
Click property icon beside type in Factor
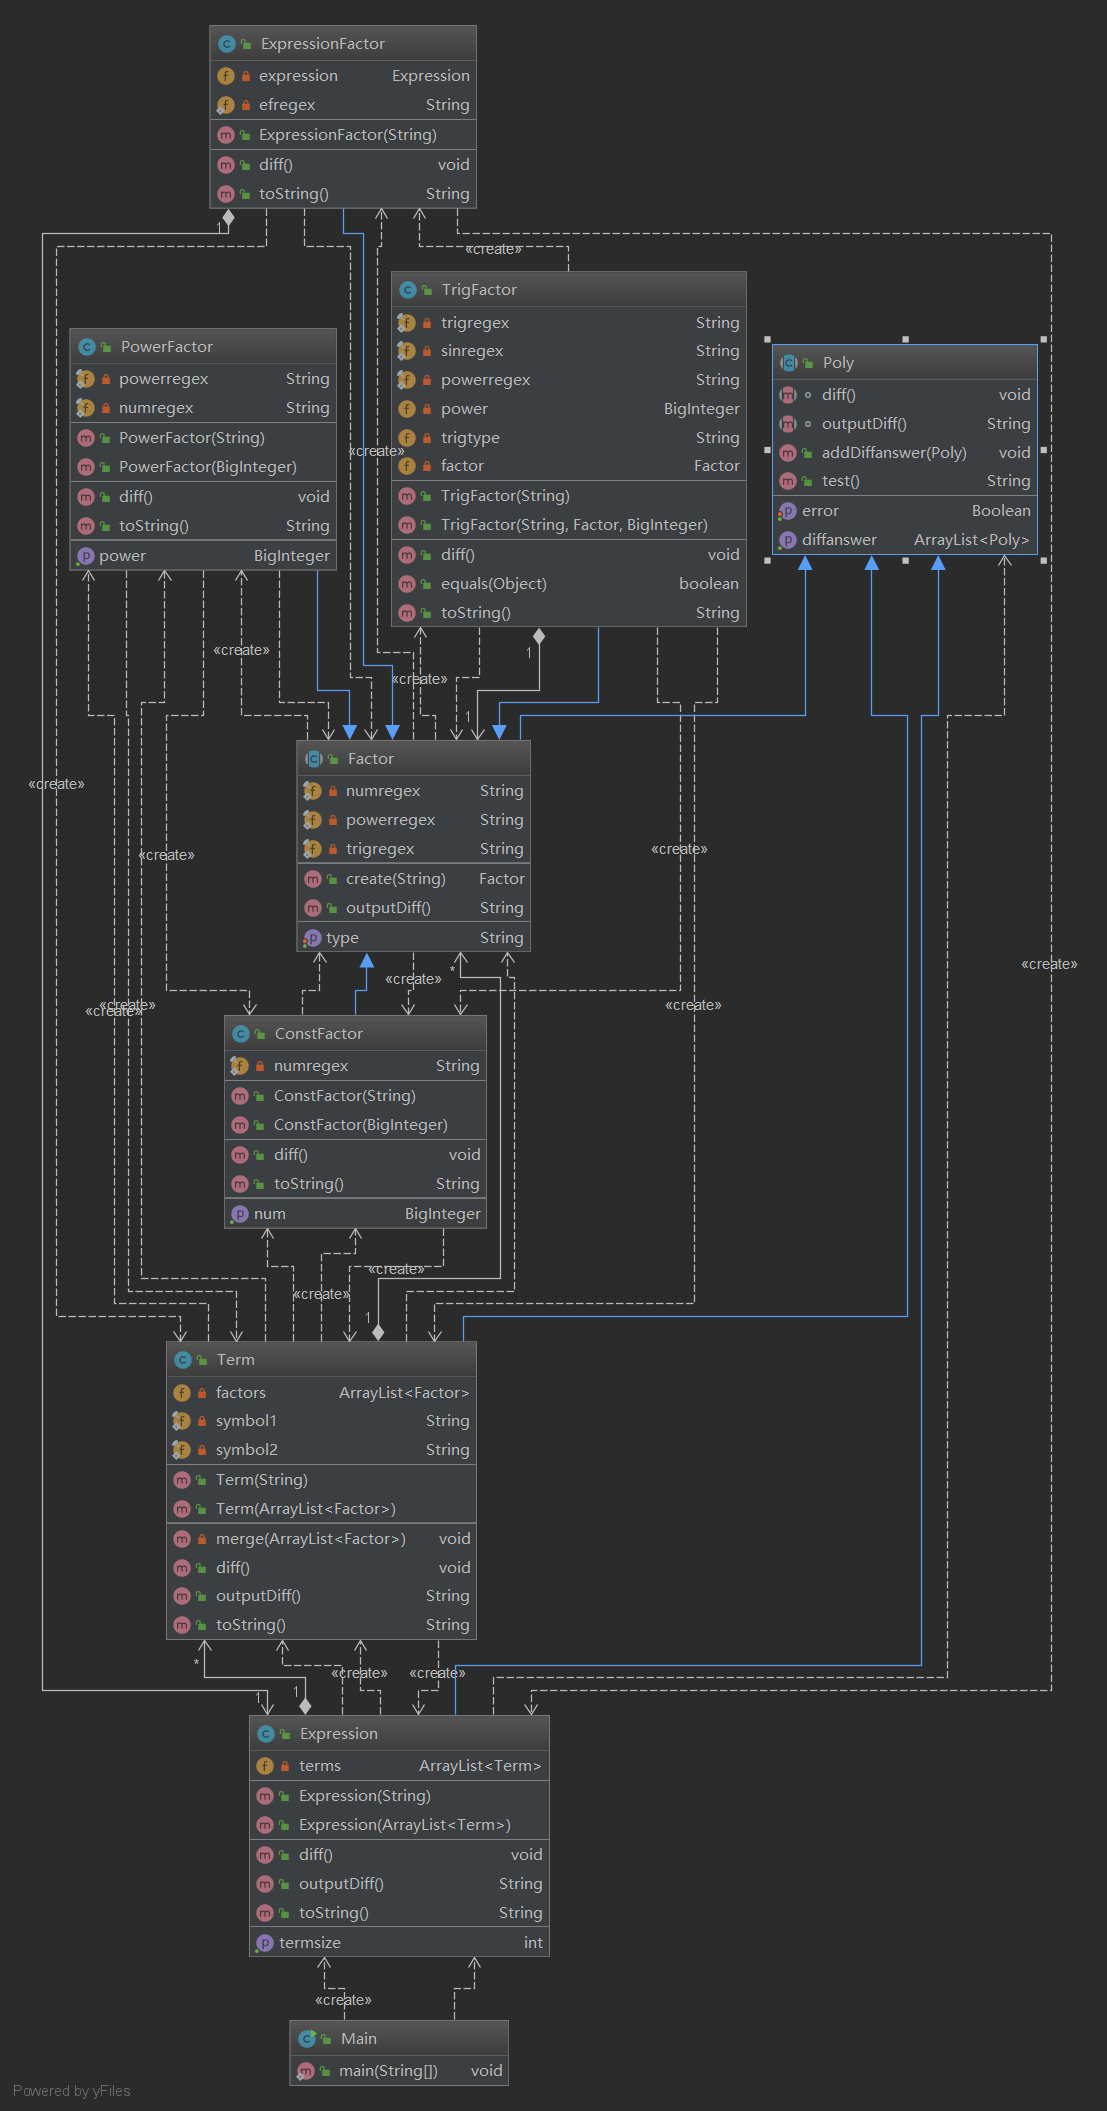312,938
